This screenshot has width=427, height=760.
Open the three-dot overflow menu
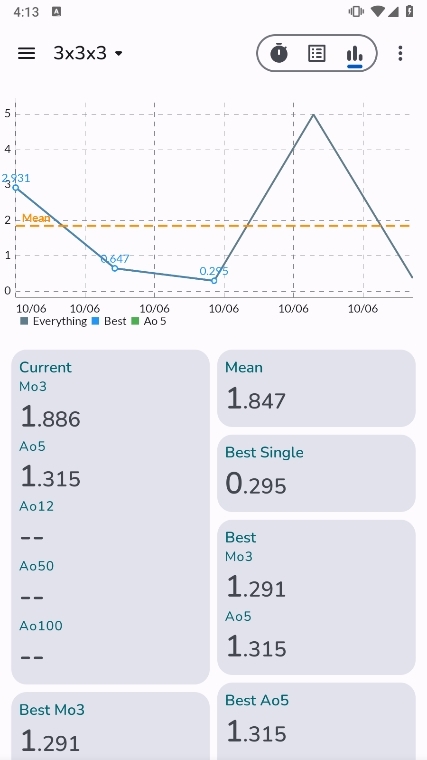coord(400,53)
